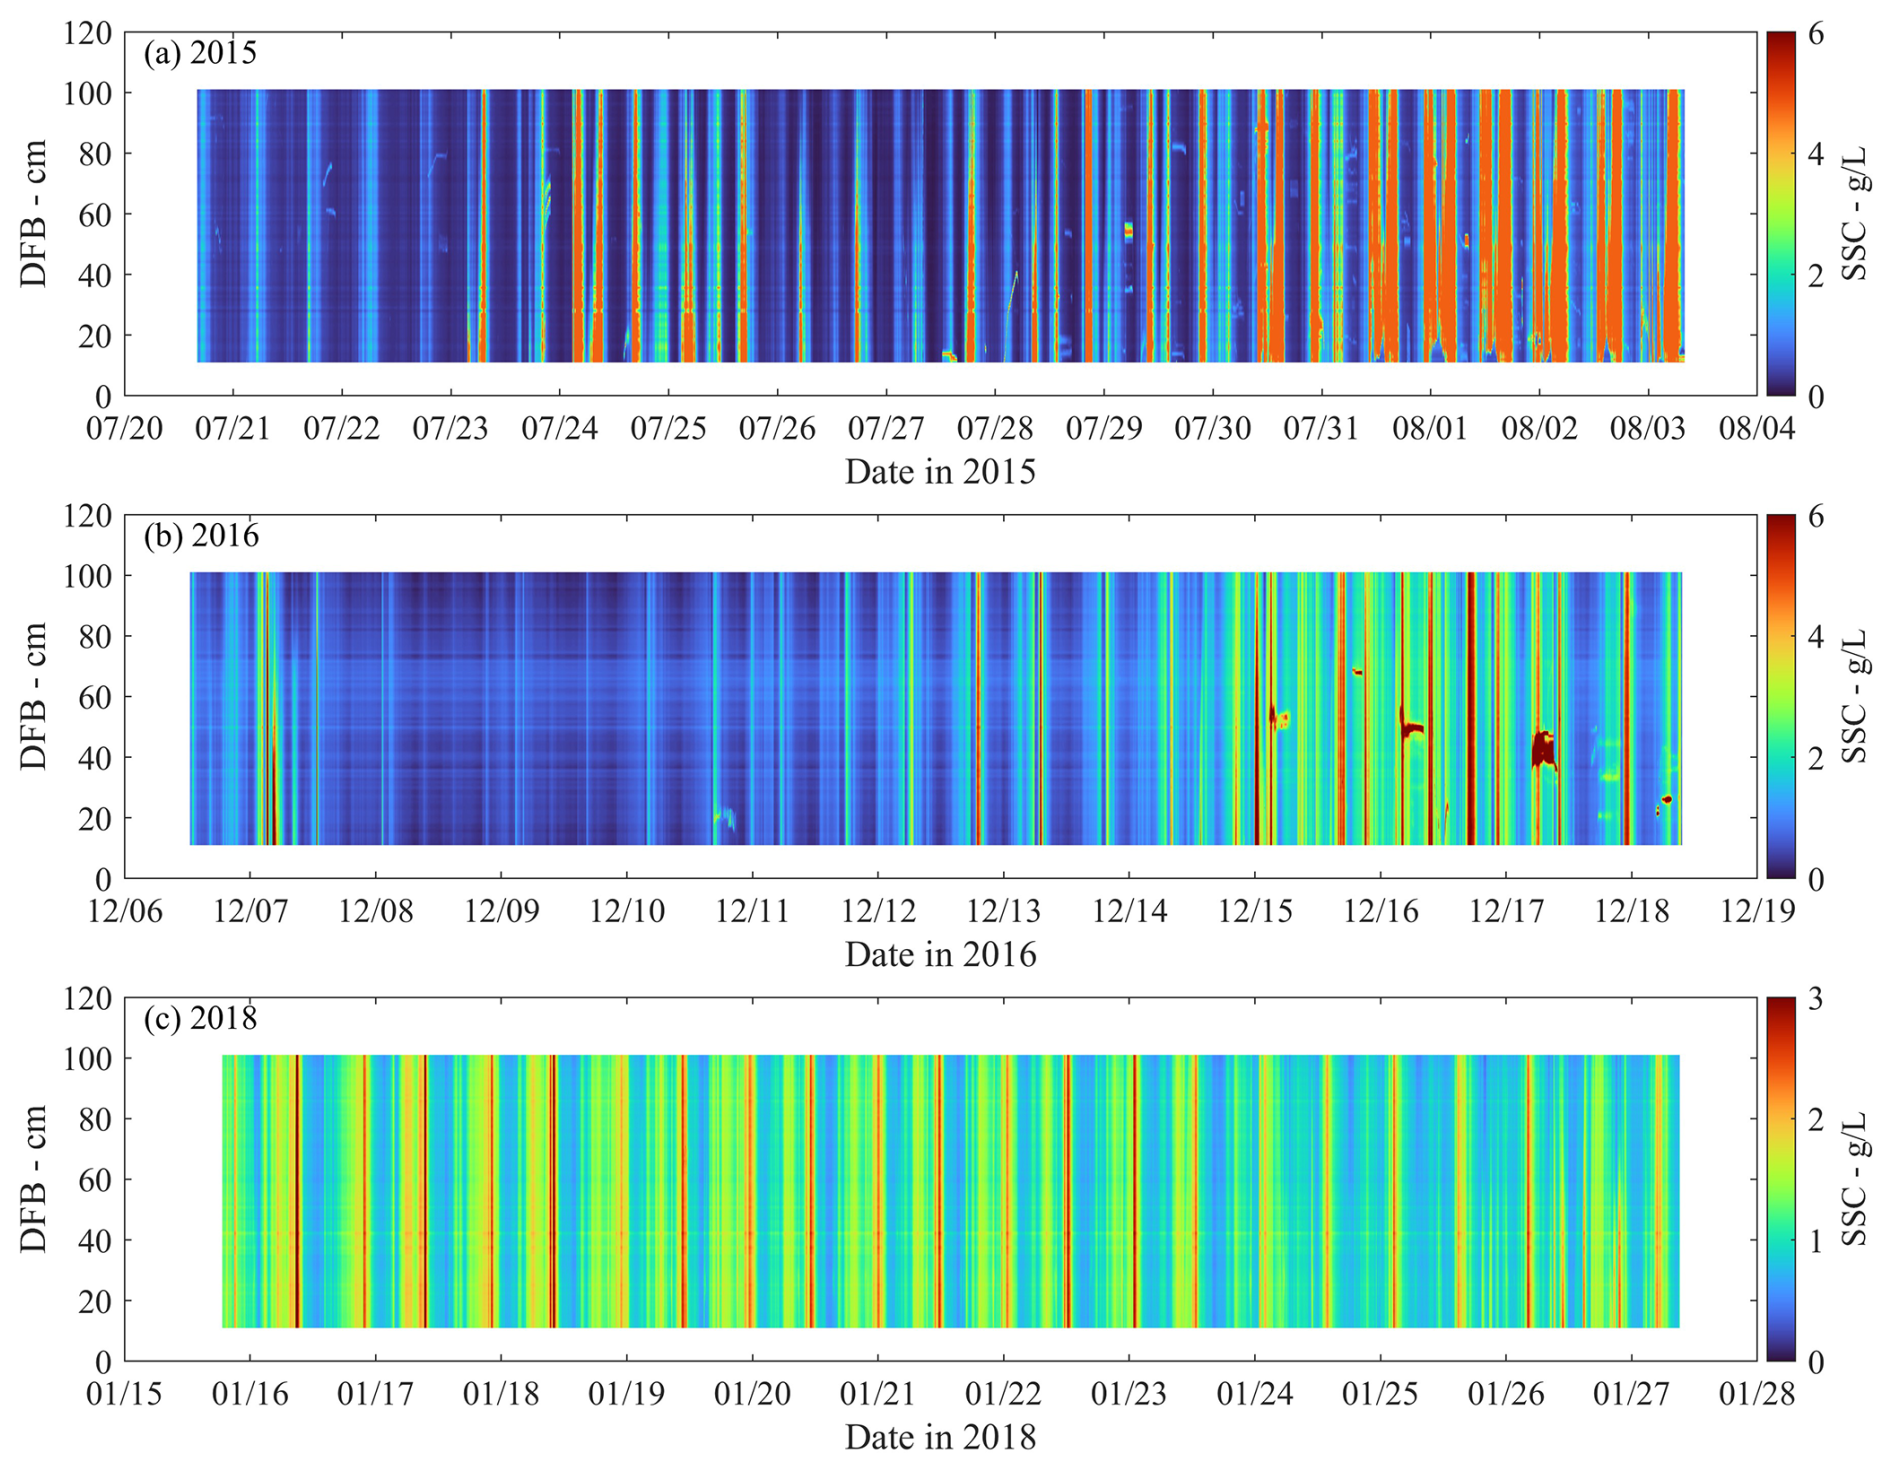Select the 07/24 date tick label

pyautogui.click(x=560, y=429)
